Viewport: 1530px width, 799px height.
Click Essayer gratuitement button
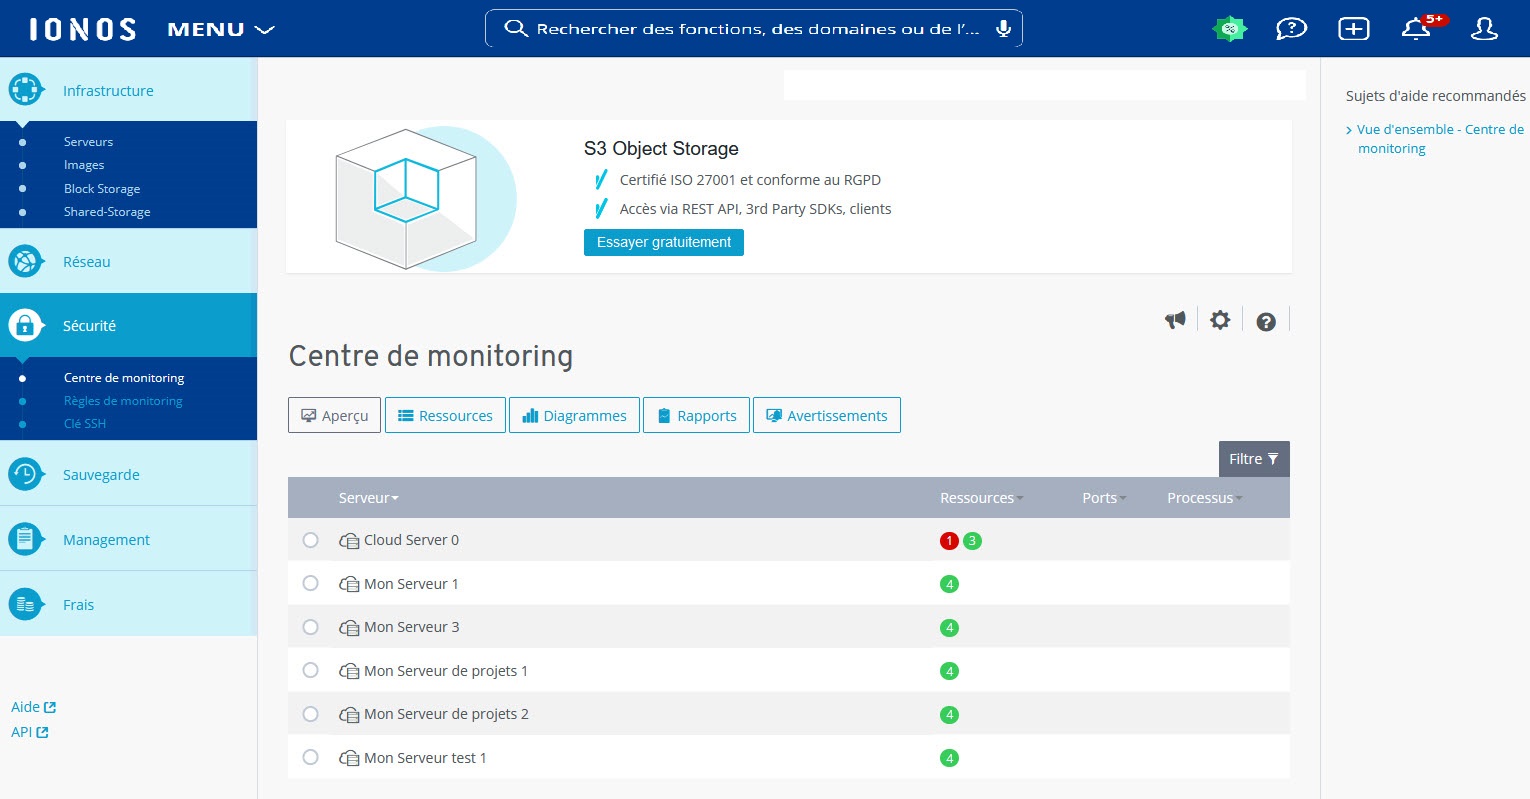pyautogui.click(x=664, y=243)
